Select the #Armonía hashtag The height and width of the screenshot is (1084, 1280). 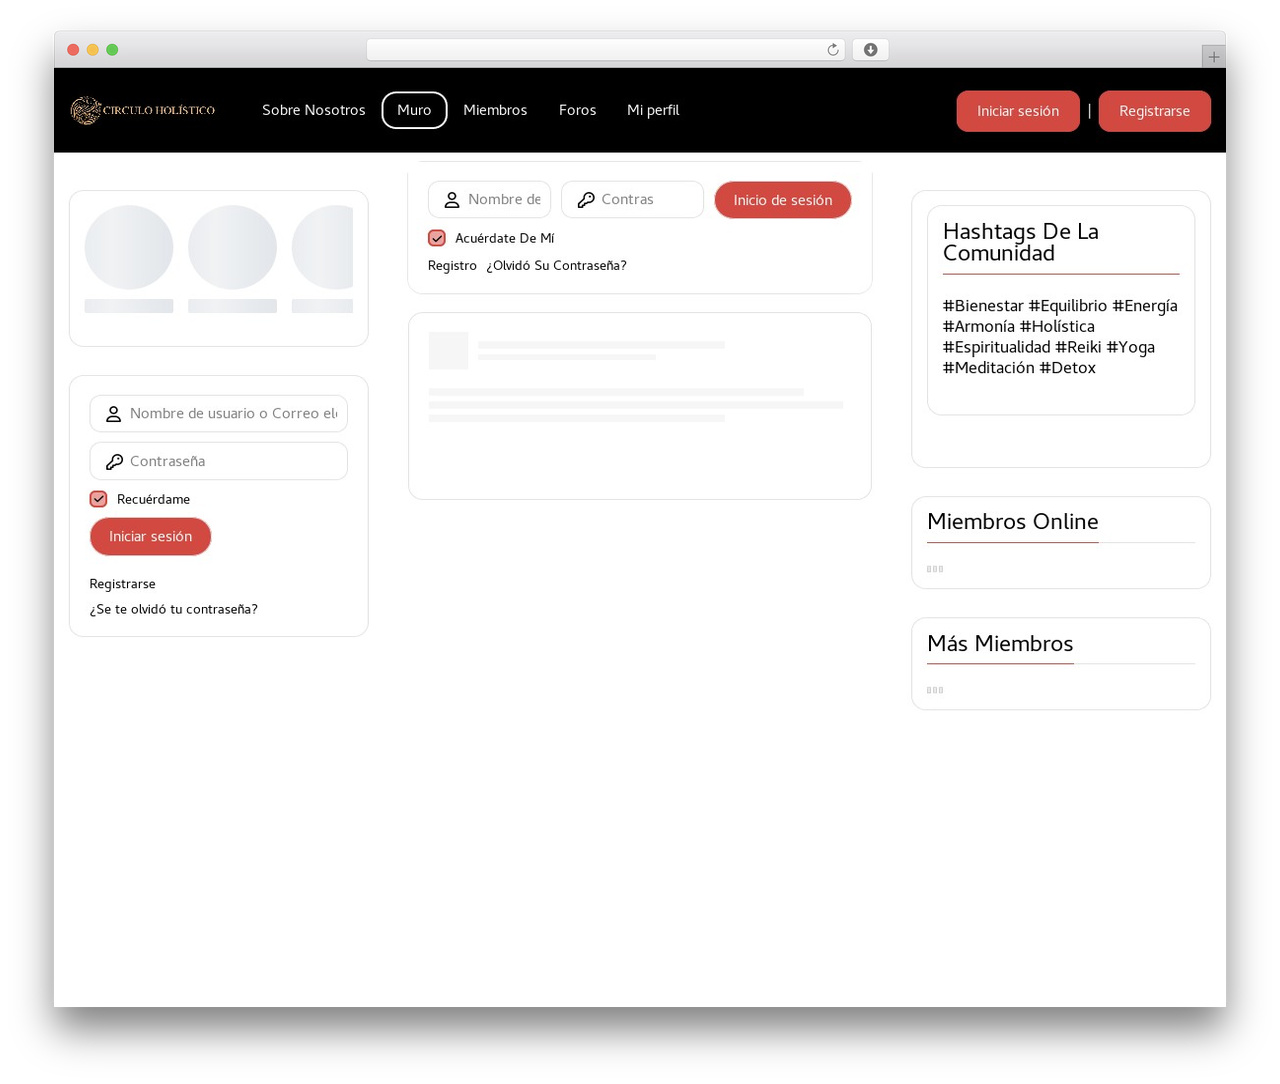coord(979,327)
